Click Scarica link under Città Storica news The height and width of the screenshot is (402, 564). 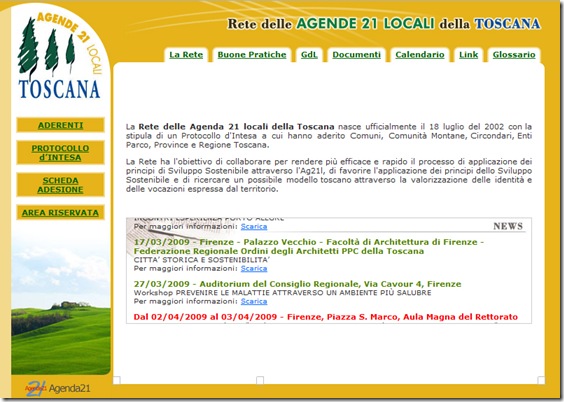(x=254, y=269)
